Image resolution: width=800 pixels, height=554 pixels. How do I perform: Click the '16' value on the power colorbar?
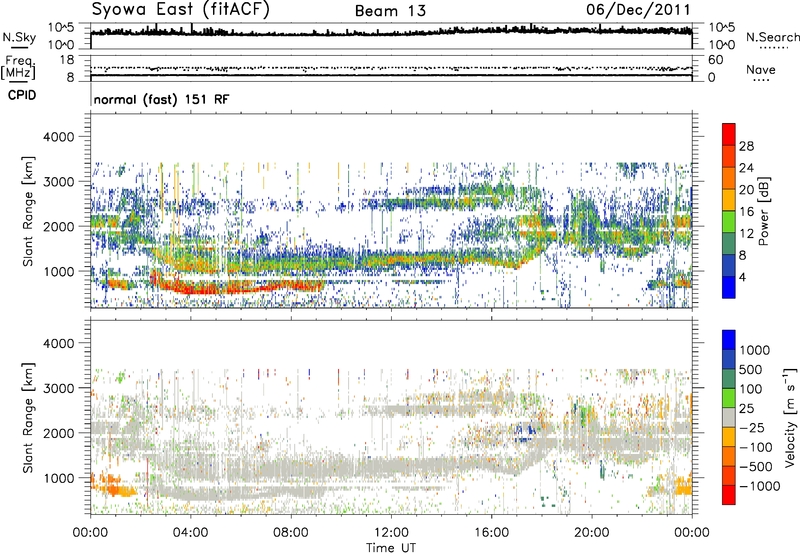[x=746, y=212]
